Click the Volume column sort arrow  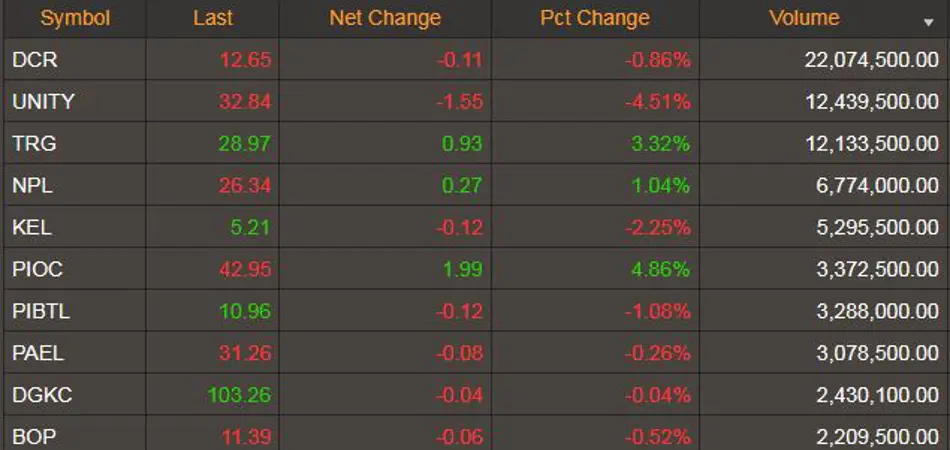point(930,21)
